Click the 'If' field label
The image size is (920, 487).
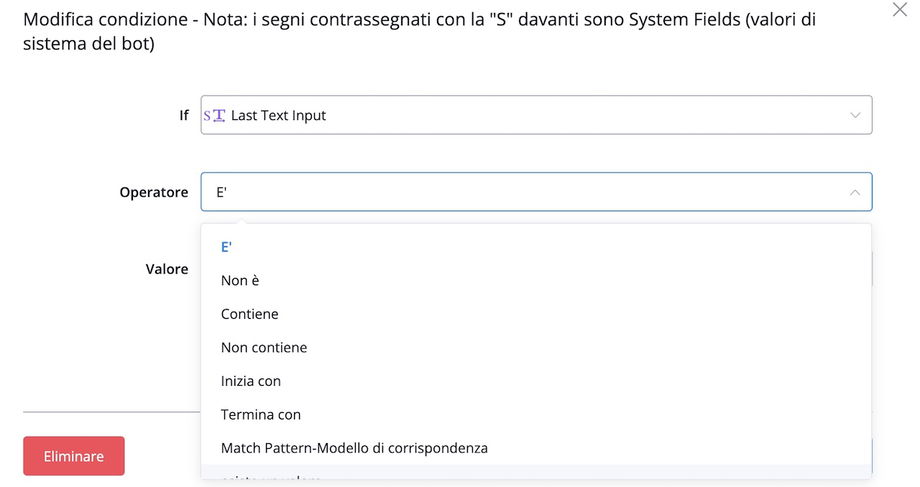tap(183, 115)
